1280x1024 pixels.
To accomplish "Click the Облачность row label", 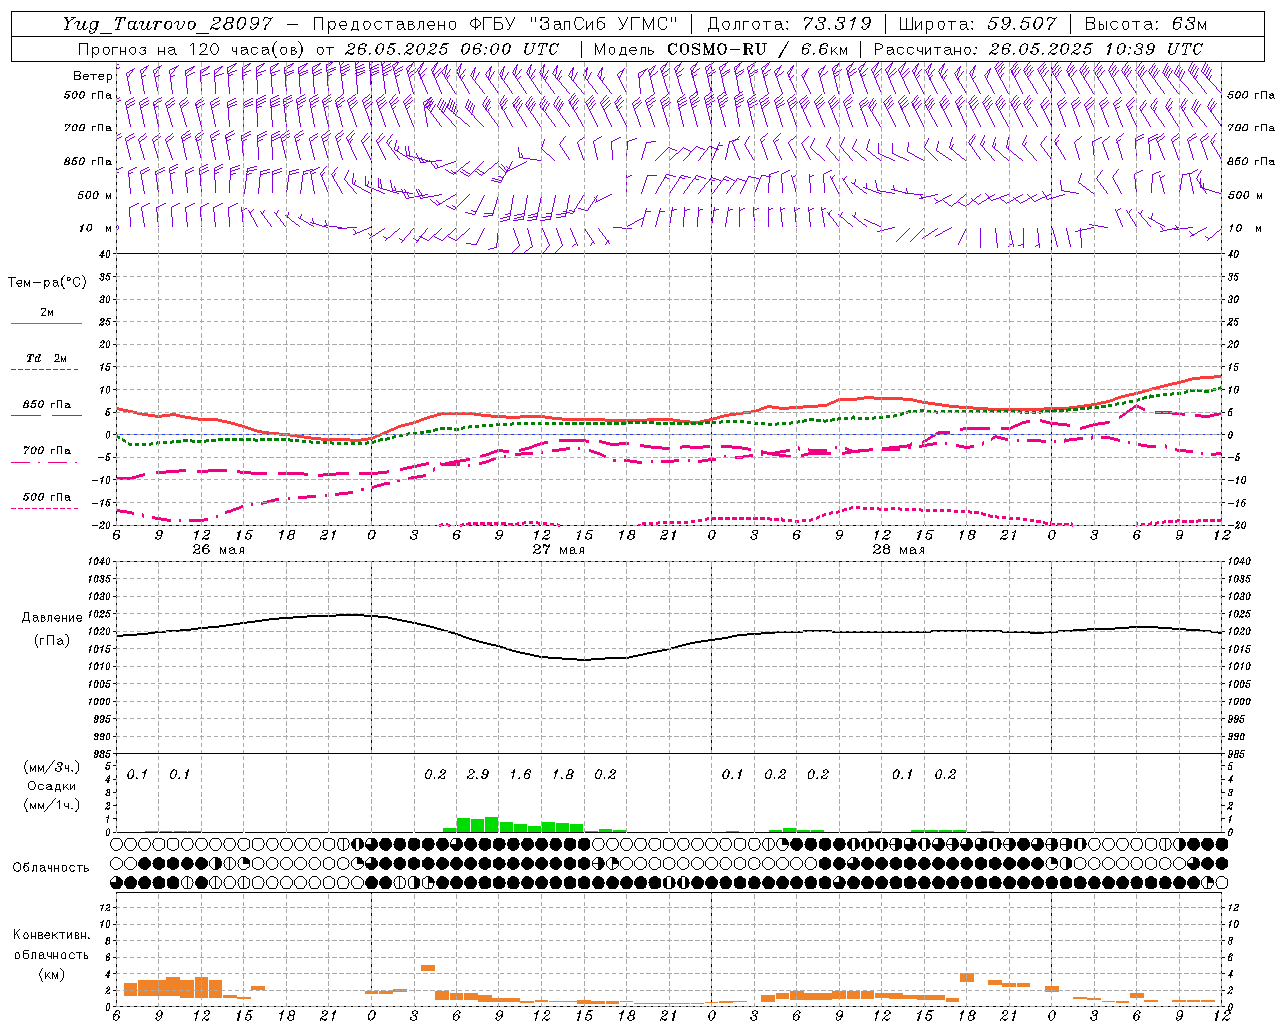I will [51, 868].
